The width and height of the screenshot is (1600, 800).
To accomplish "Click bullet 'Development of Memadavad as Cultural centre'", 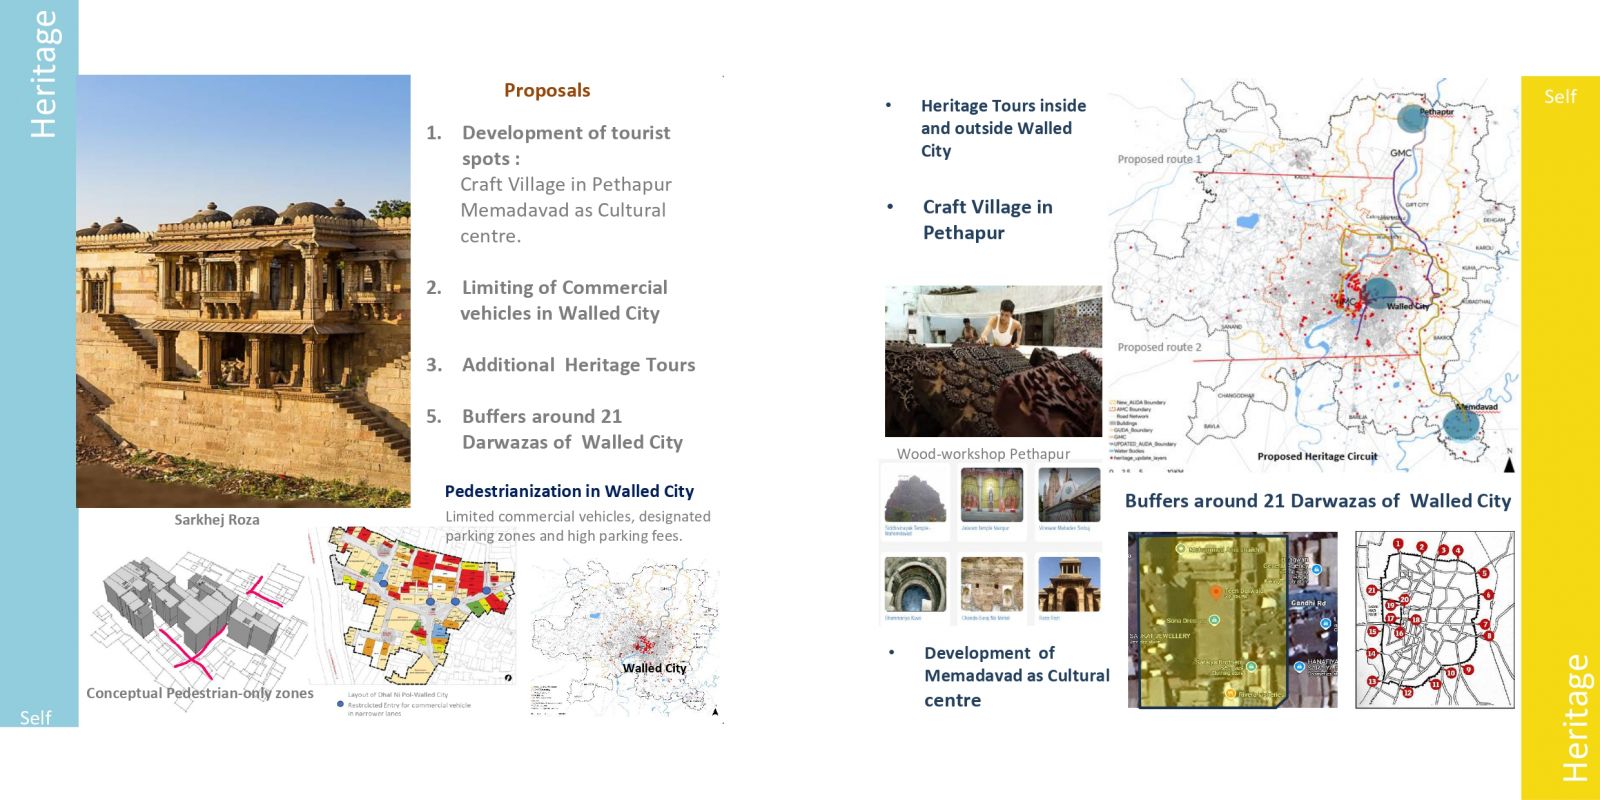I will 1017,676.
